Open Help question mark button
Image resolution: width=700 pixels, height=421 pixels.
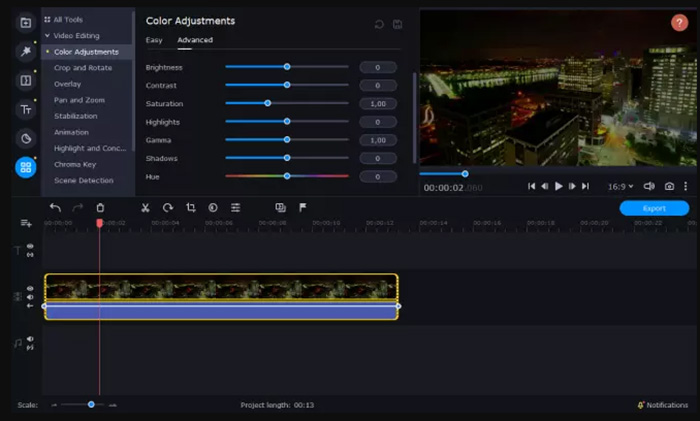point(679,23)
